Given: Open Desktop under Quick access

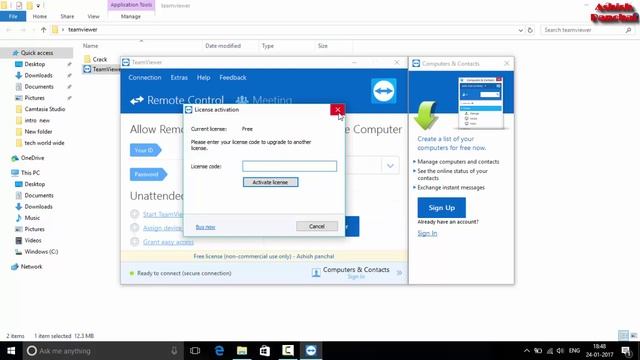Looking at the screenshot, I should [35, 64].
